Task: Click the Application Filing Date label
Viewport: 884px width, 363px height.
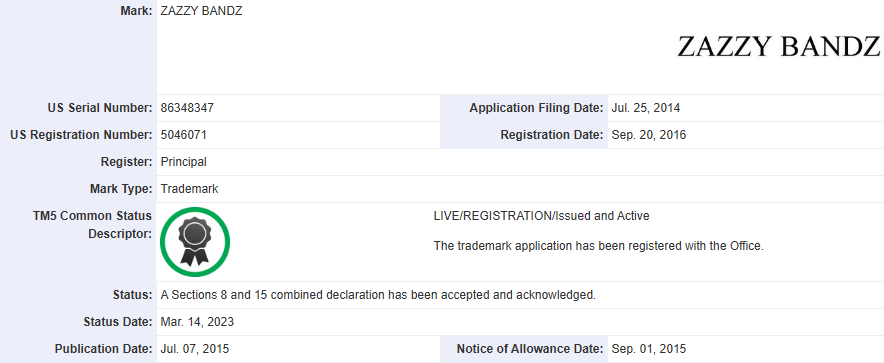Action: 536,108
